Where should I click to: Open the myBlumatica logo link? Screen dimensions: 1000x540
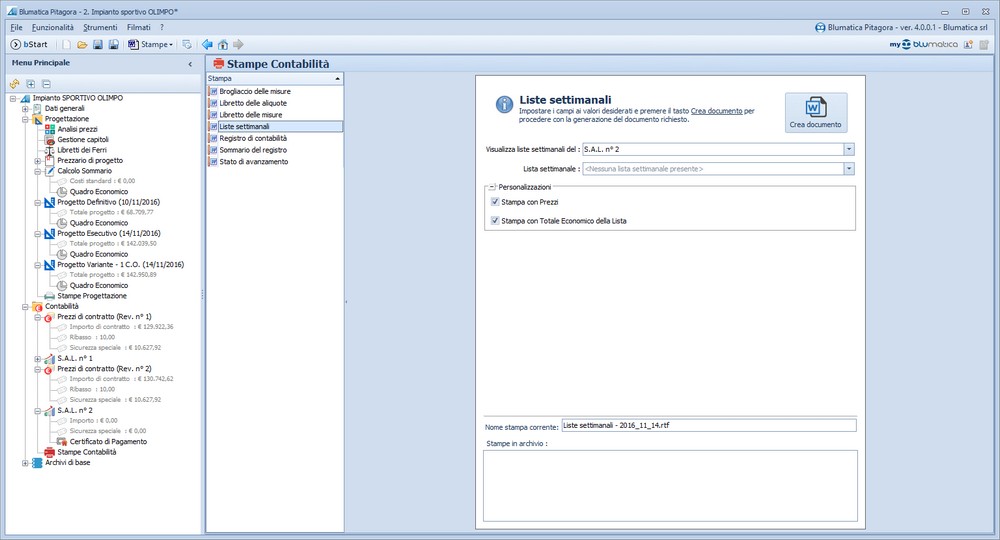click(923, 45)
